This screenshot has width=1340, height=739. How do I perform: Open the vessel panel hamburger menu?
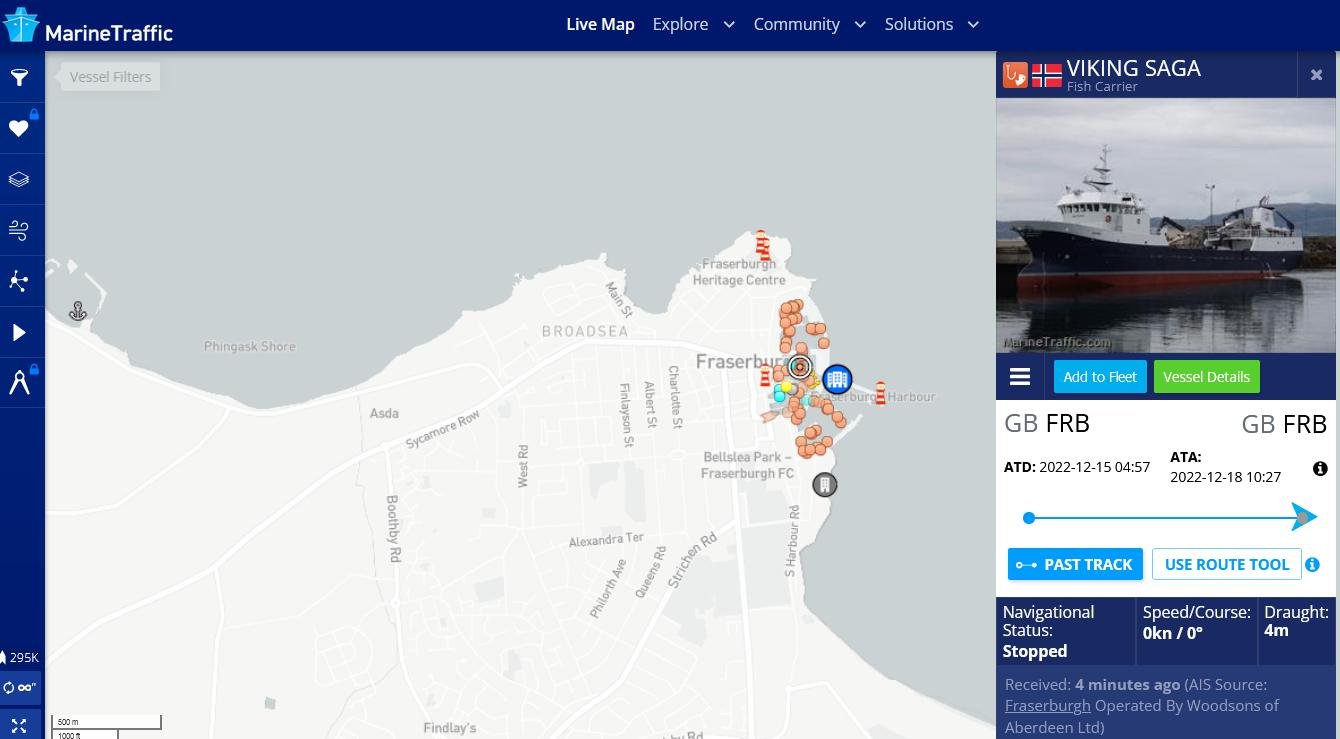(1020, 377)
